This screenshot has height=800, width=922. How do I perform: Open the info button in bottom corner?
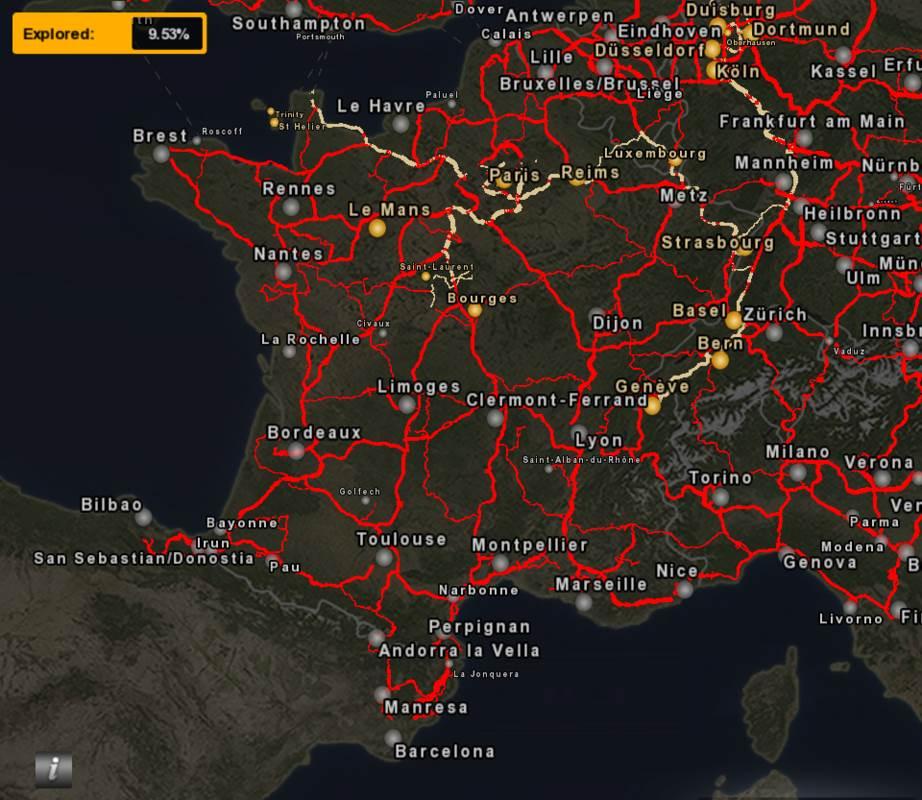coord(53,768)
